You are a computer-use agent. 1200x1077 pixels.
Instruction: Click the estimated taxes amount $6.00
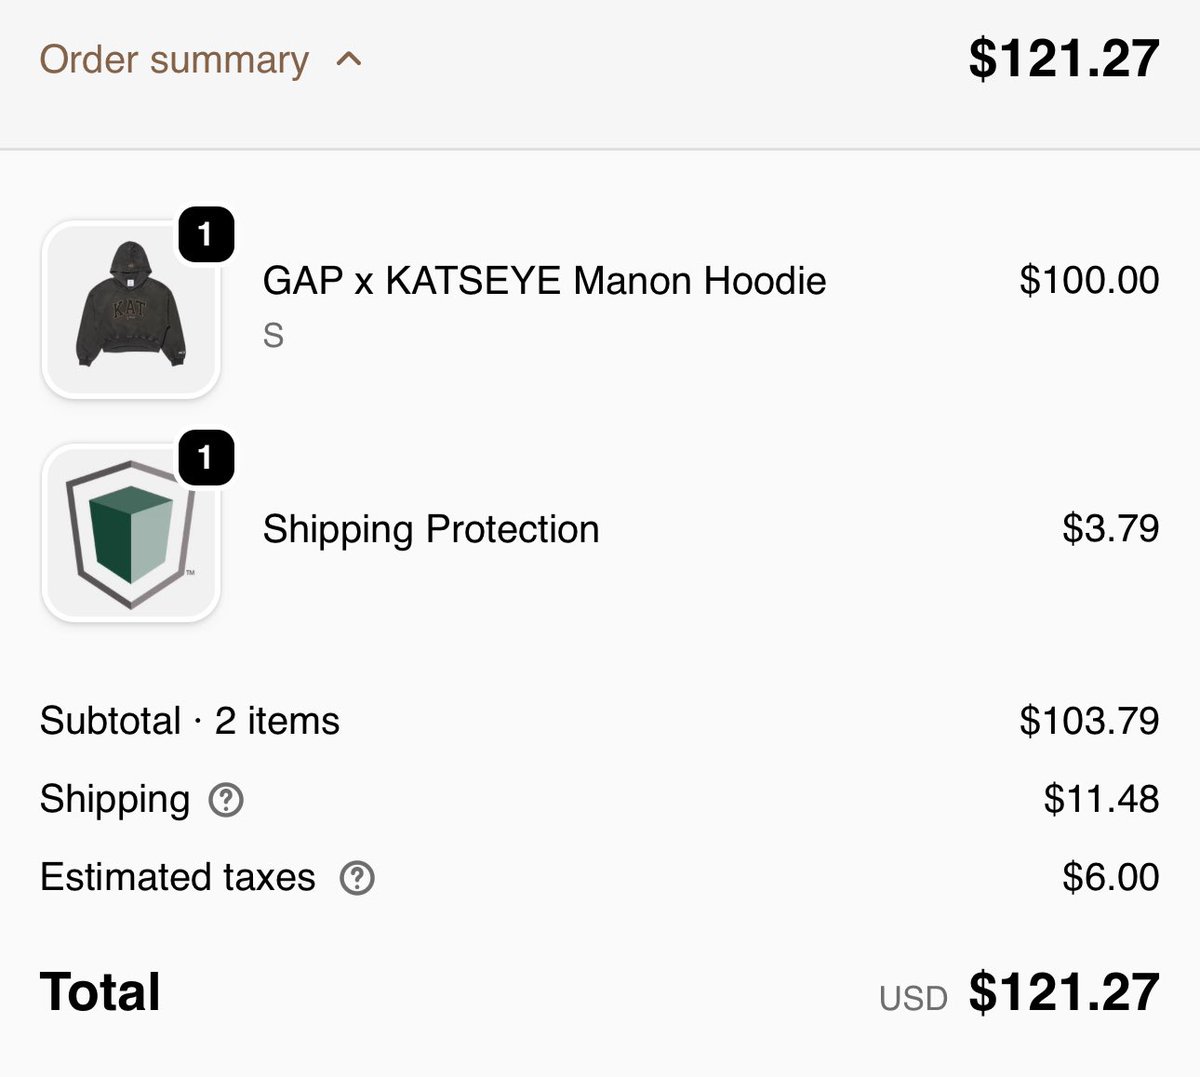(x=1110, y=877)
